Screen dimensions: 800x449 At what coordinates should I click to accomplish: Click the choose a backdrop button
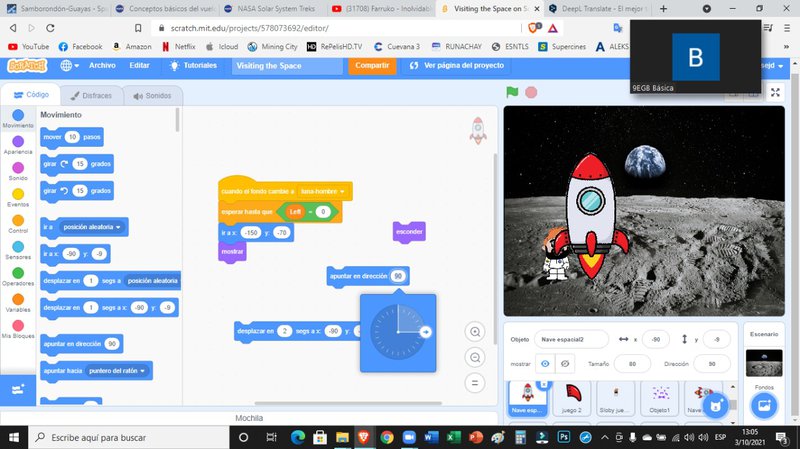click(765, 405)
